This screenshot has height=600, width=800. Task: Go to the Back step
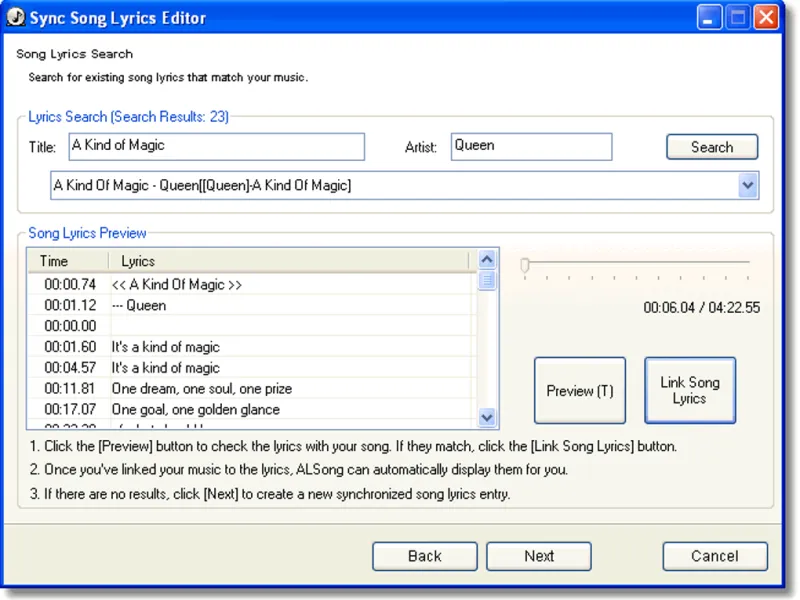click(x=425, y=556)
